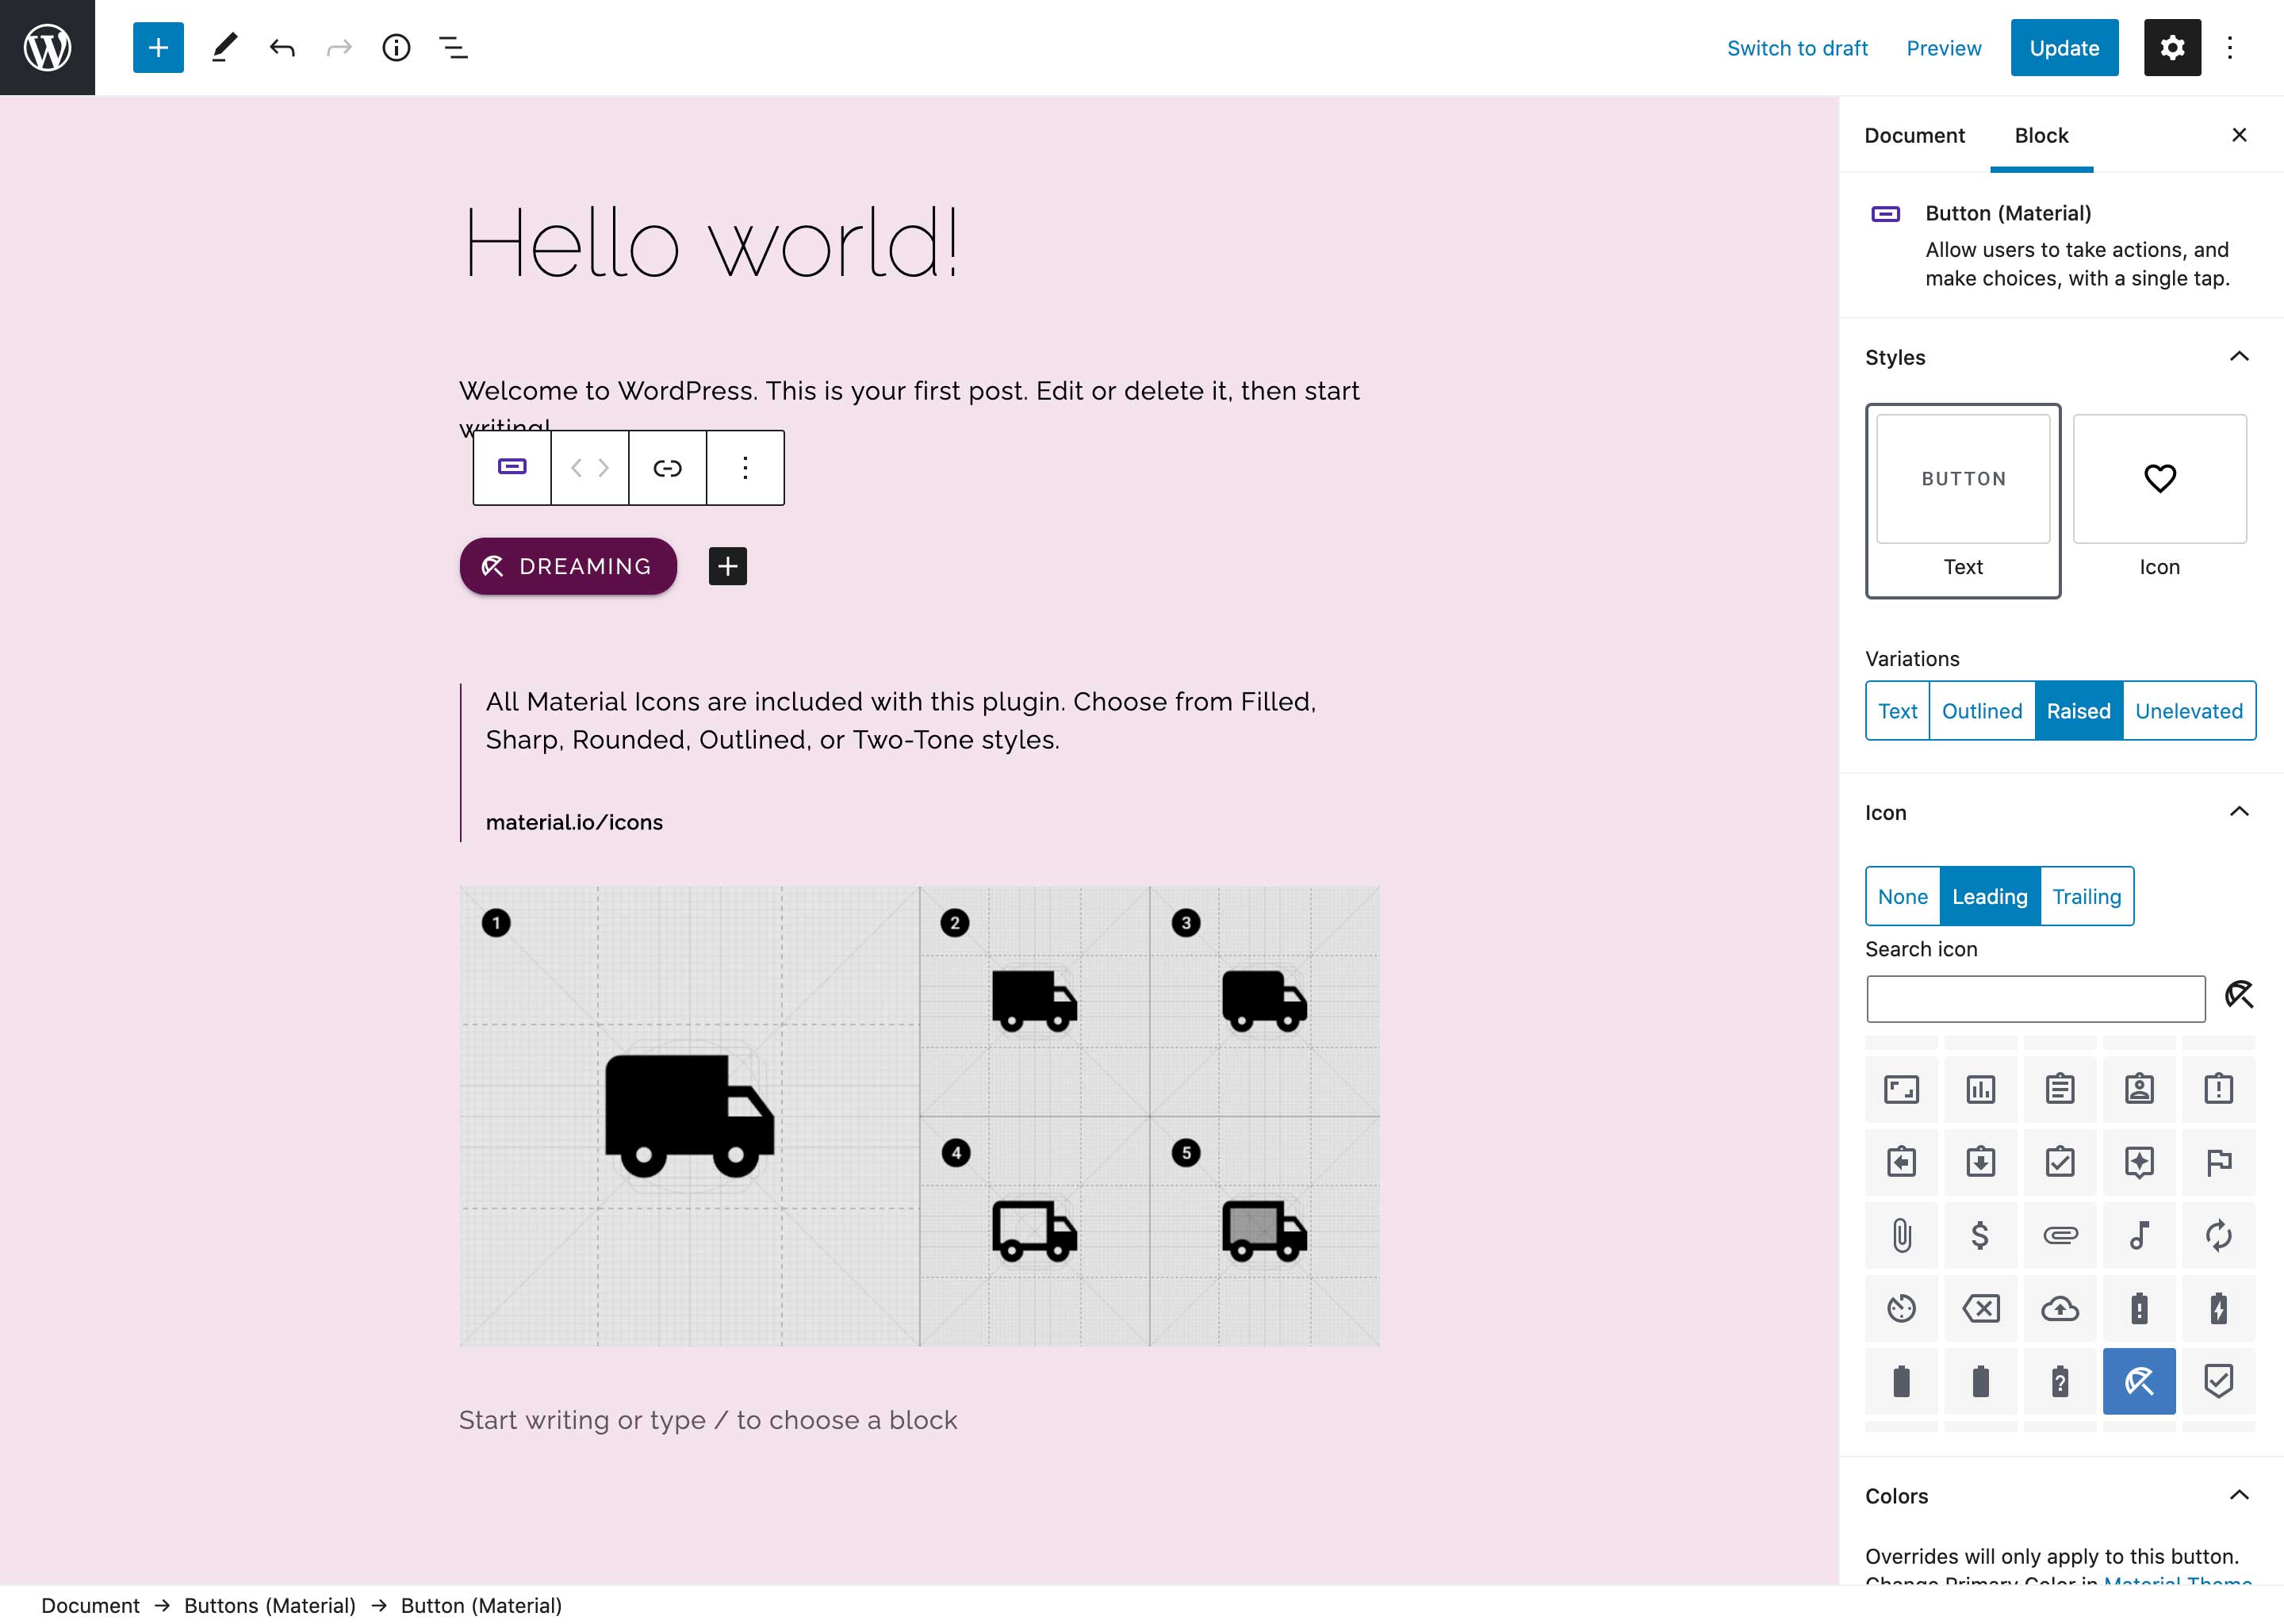Viewport: 2284px width, 1624px height.
Task: Open the content info details icon
Action: click(396, 47)
